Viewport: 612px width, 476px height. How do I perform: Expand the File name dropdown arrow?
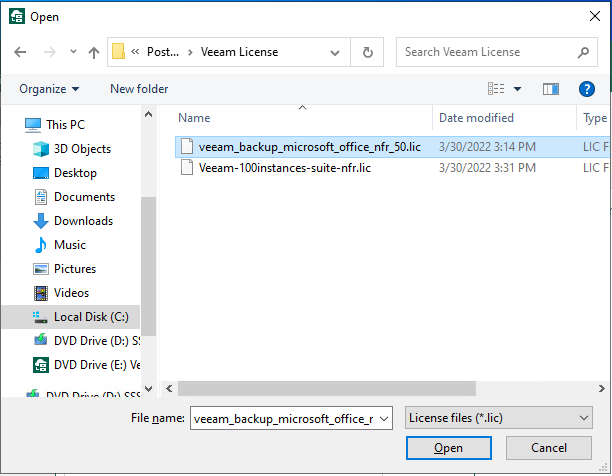click(x=384, y=419)
